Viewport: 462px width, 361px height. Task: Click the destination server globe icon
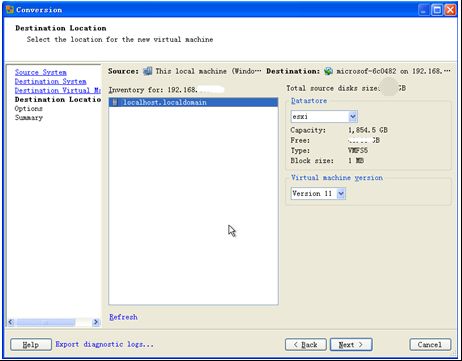328,71
